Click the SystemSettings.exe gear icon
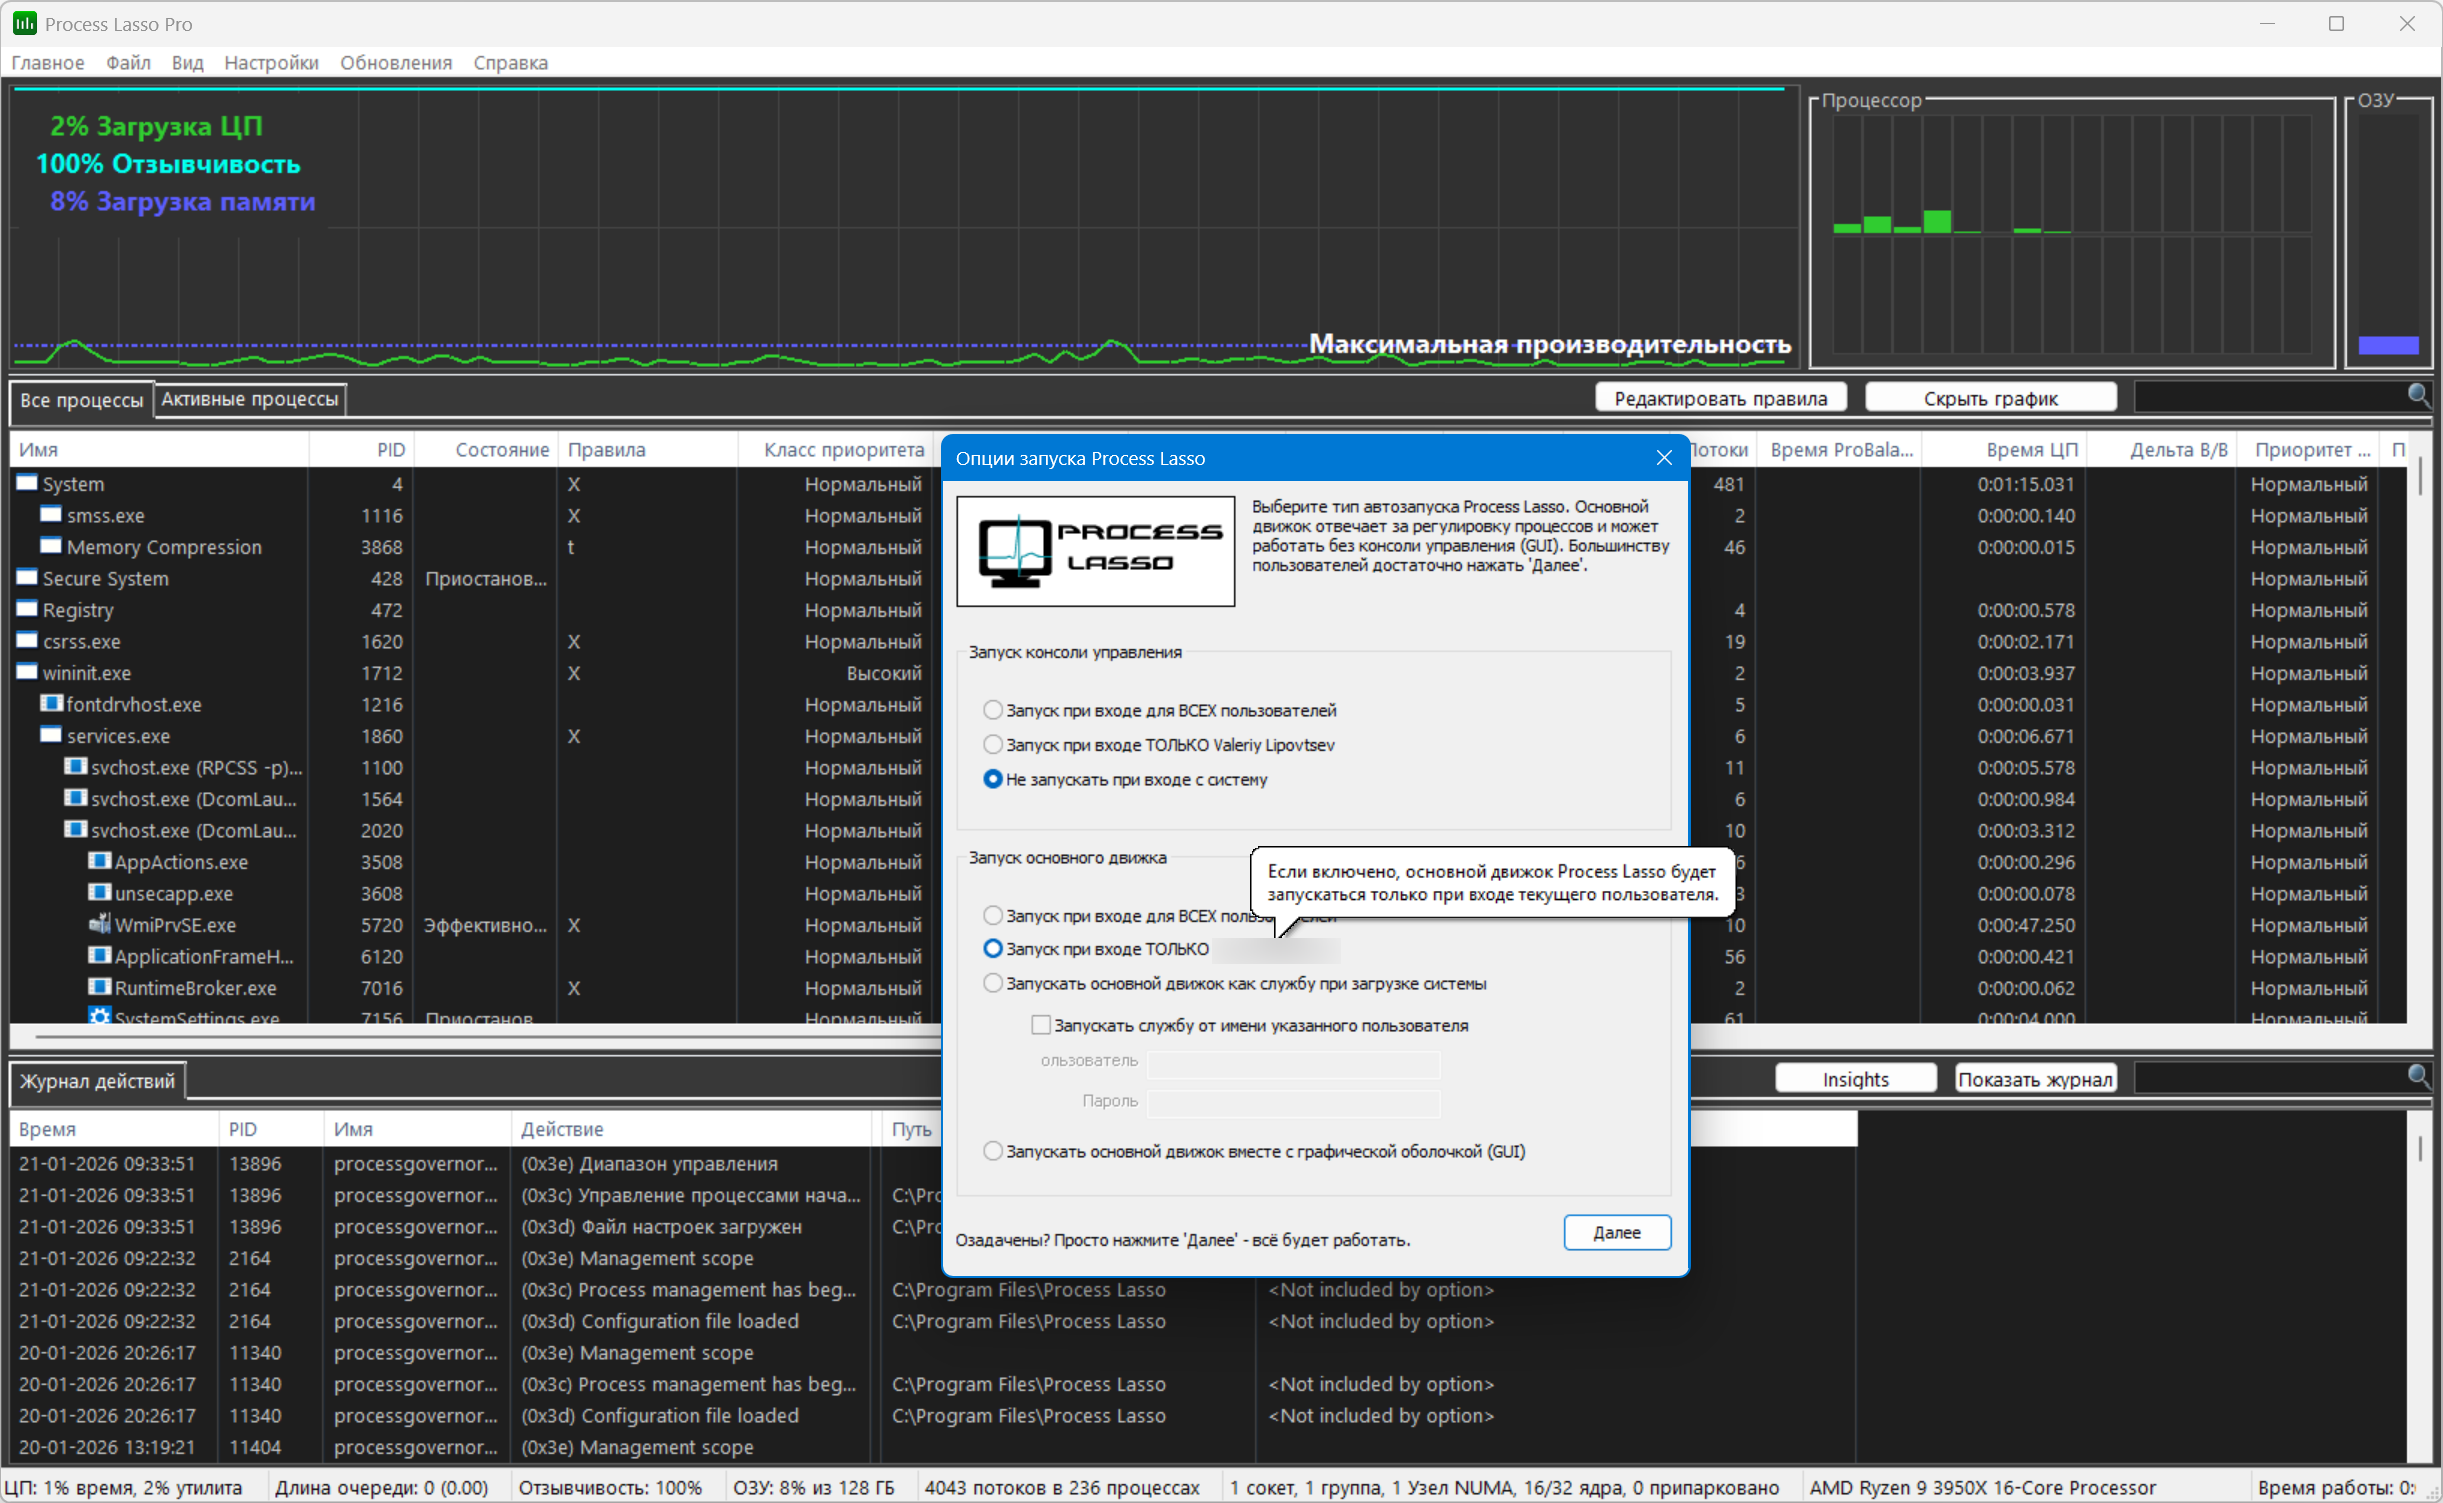This screenshot has height=1503, width=2443. [99, 1016]
